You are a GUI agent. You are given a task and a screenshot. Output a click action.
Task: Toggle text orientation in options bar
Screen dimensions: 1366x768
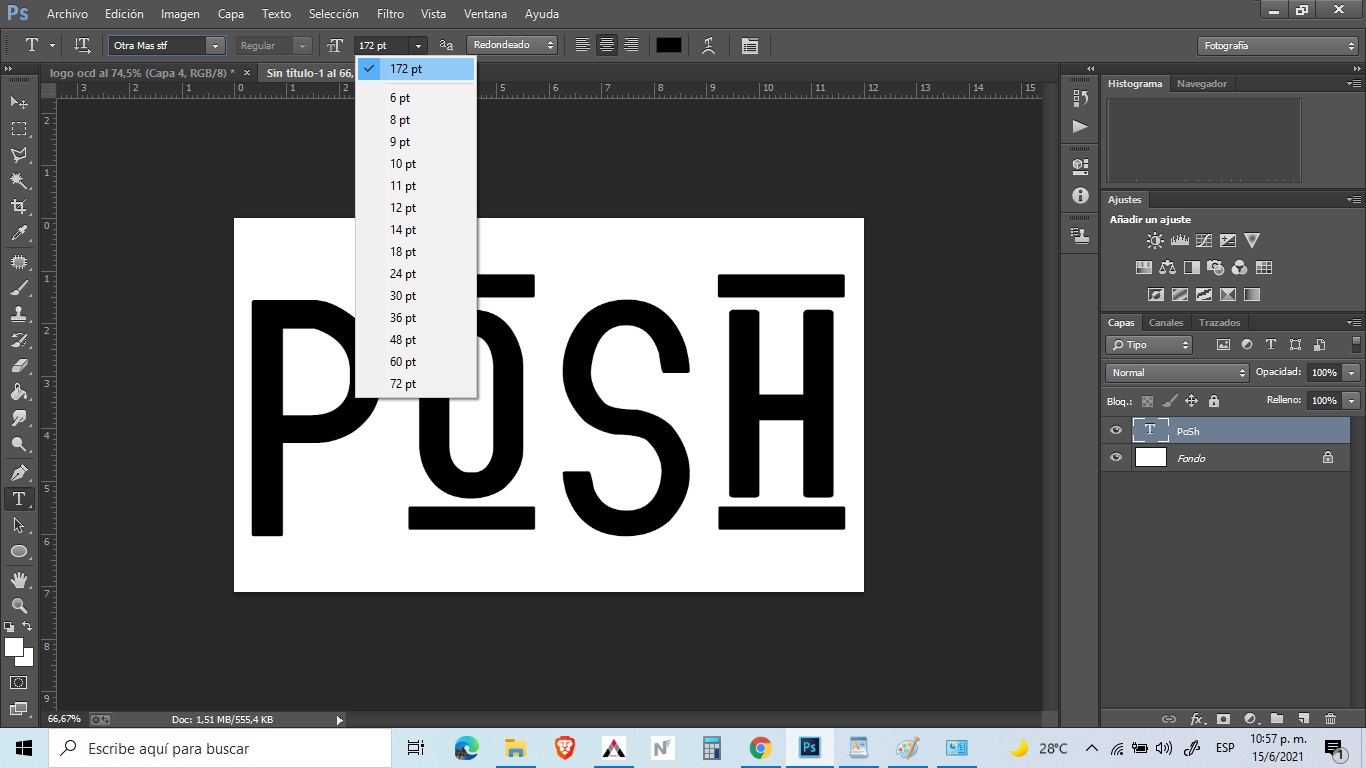click(83, 46)
